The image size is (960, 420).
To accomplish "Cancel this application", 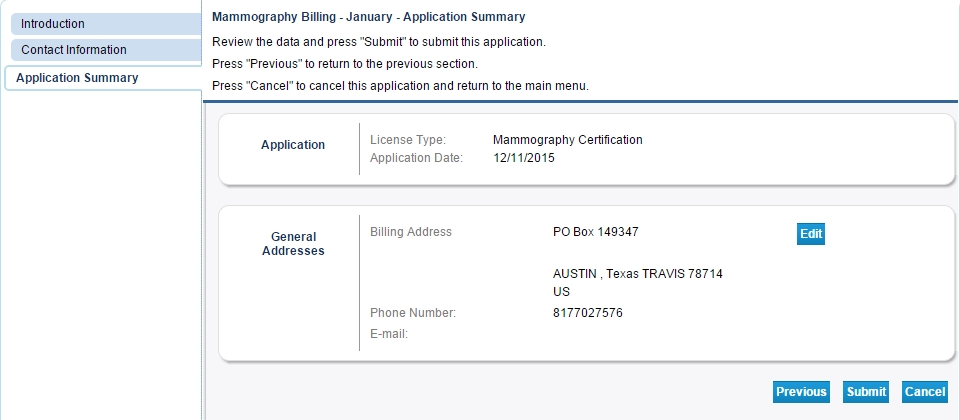I will coord(924,392).
